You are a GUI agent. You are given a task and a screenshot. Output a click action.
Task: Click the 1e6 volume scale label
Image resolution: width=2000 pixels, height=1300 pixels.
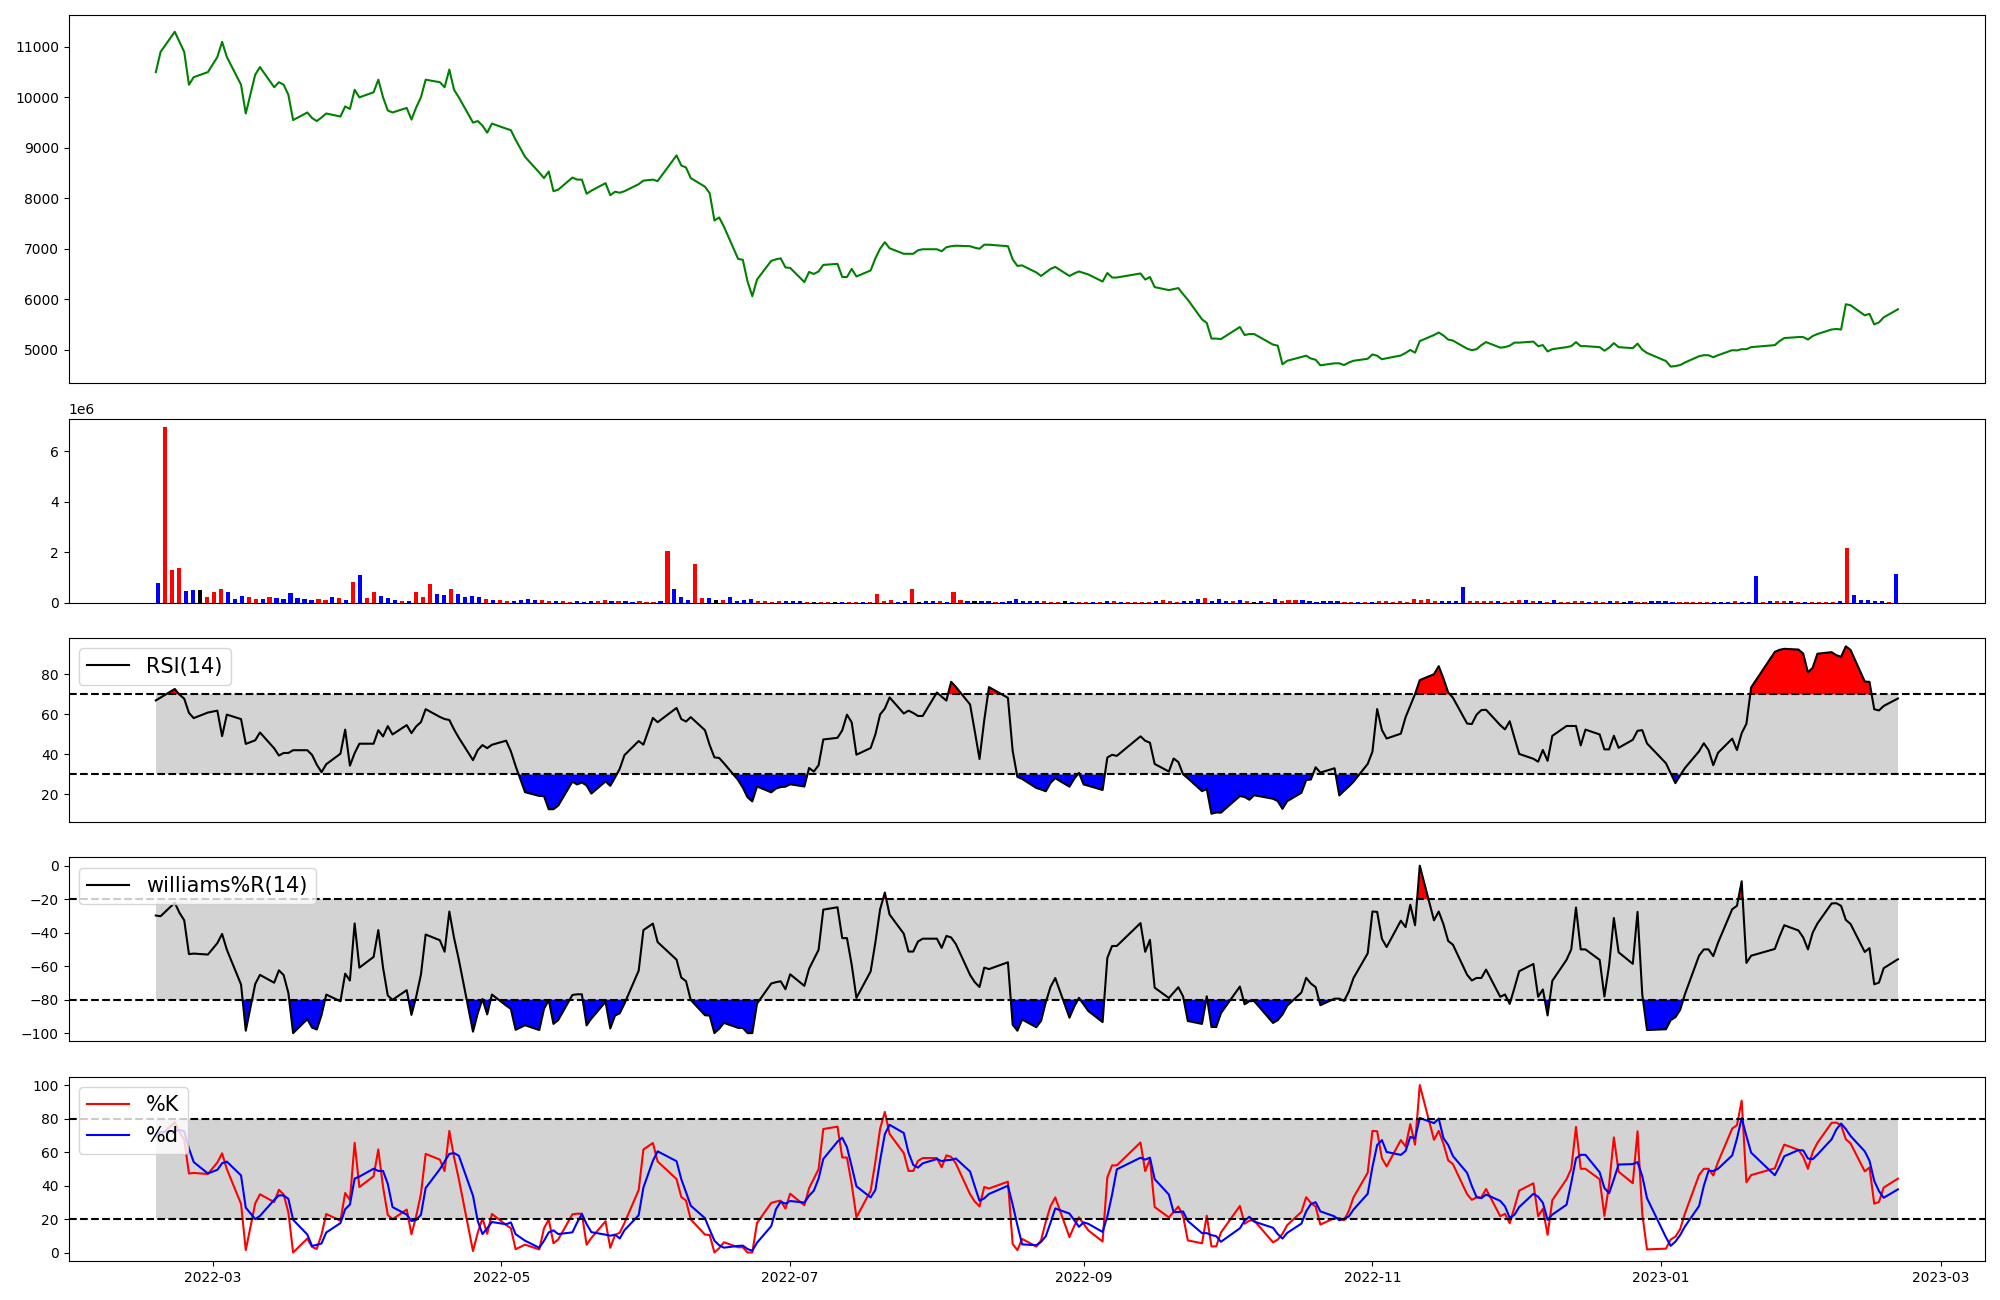point(81,409)
